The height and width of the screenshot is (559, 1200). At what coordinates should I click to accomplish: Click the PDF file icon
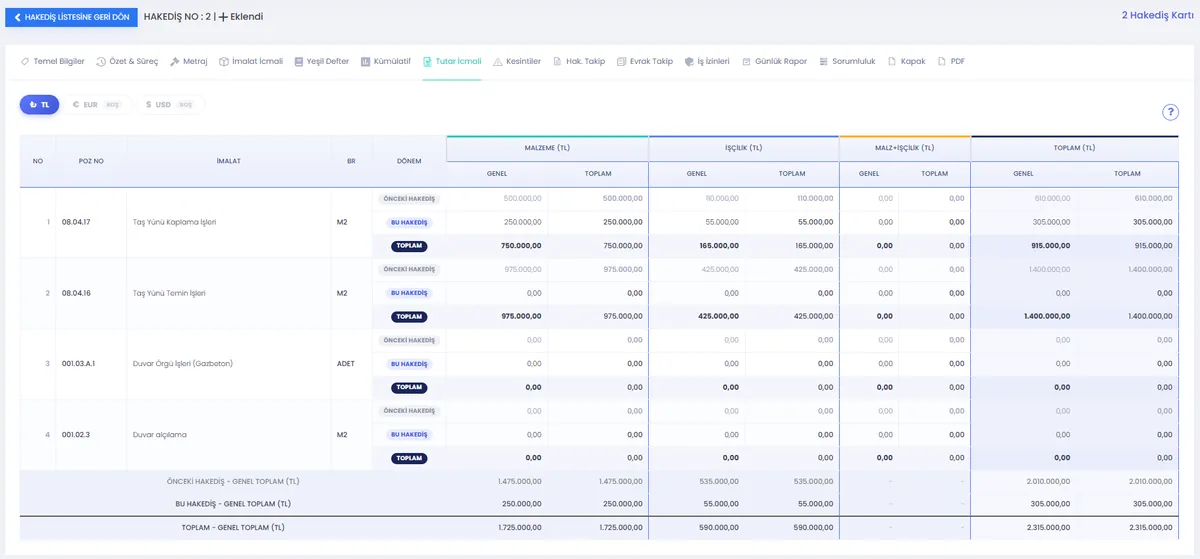[x=941, y=61]
